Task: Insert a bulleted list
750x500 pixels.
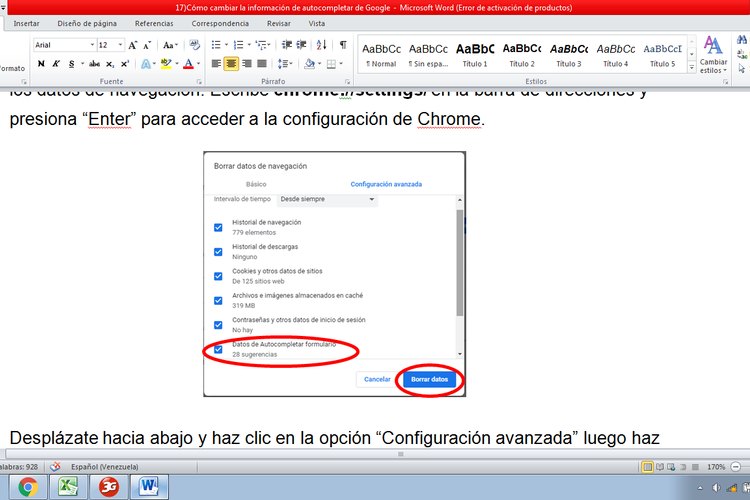Action: point(216,45)
